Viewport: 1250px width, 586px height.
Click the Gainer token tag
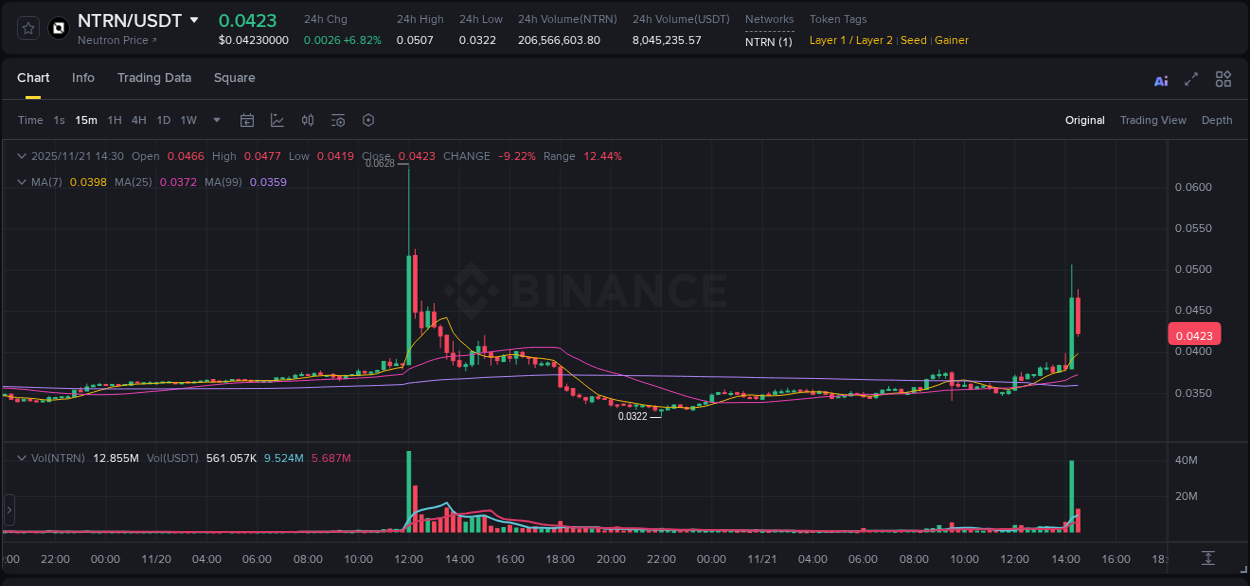pyautogui.click(x=951, y=40)
